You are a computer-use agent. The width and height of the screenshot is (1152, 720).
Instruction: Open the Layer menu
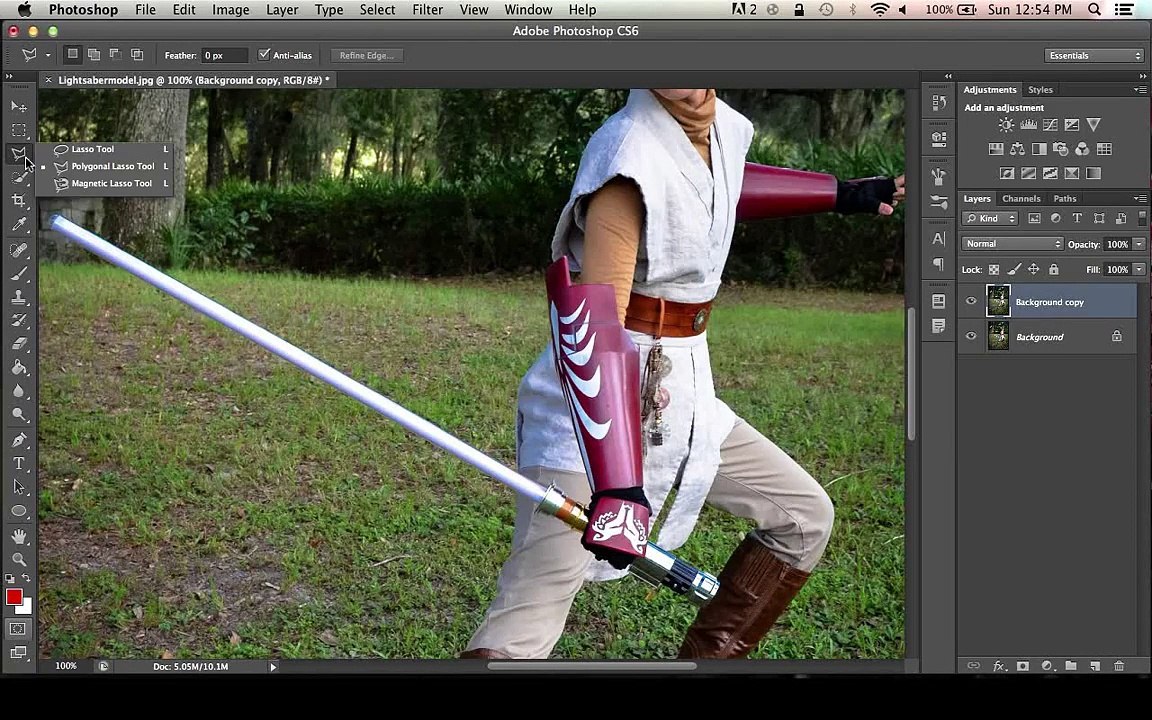pos(282,10)
